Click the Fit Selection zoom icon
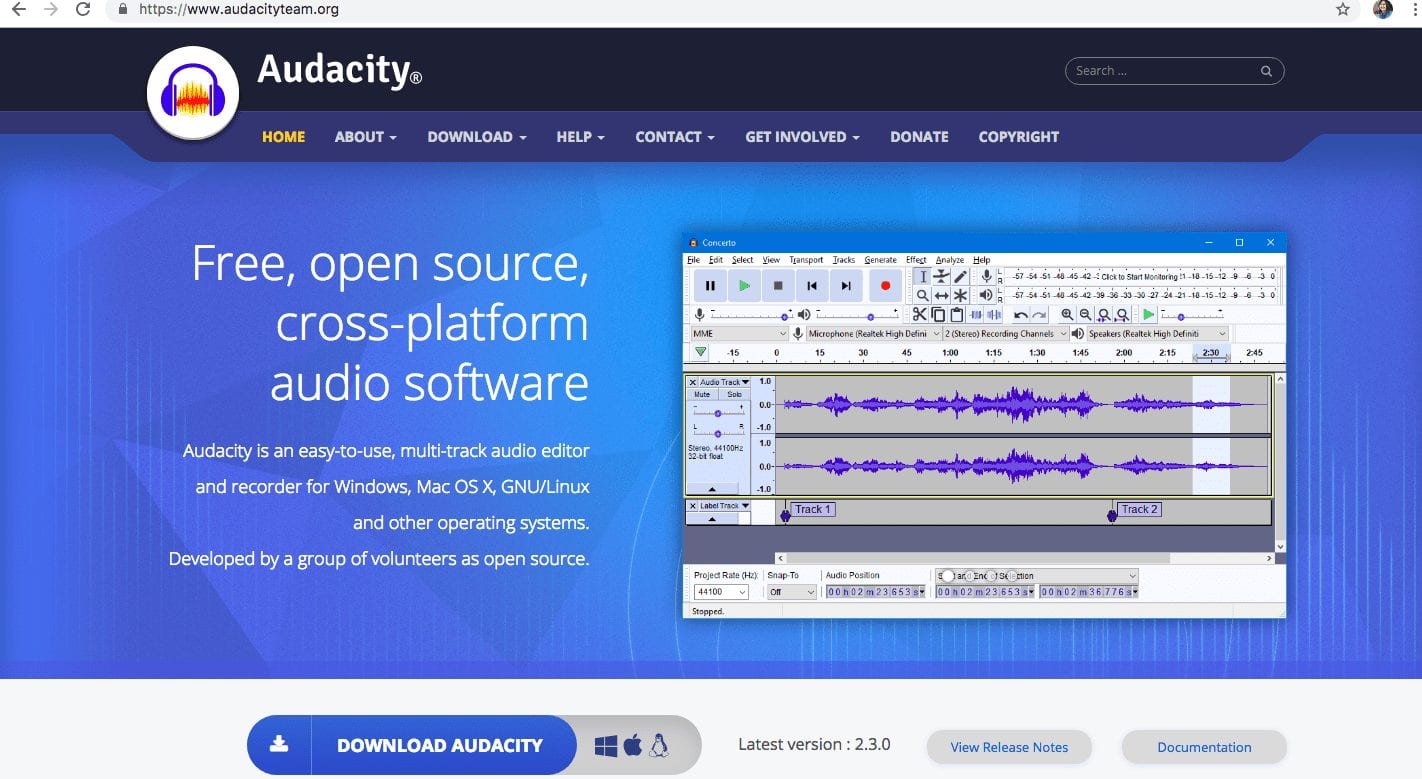Viewport: 1422px width, 779px height. (x=1104, y=315)
